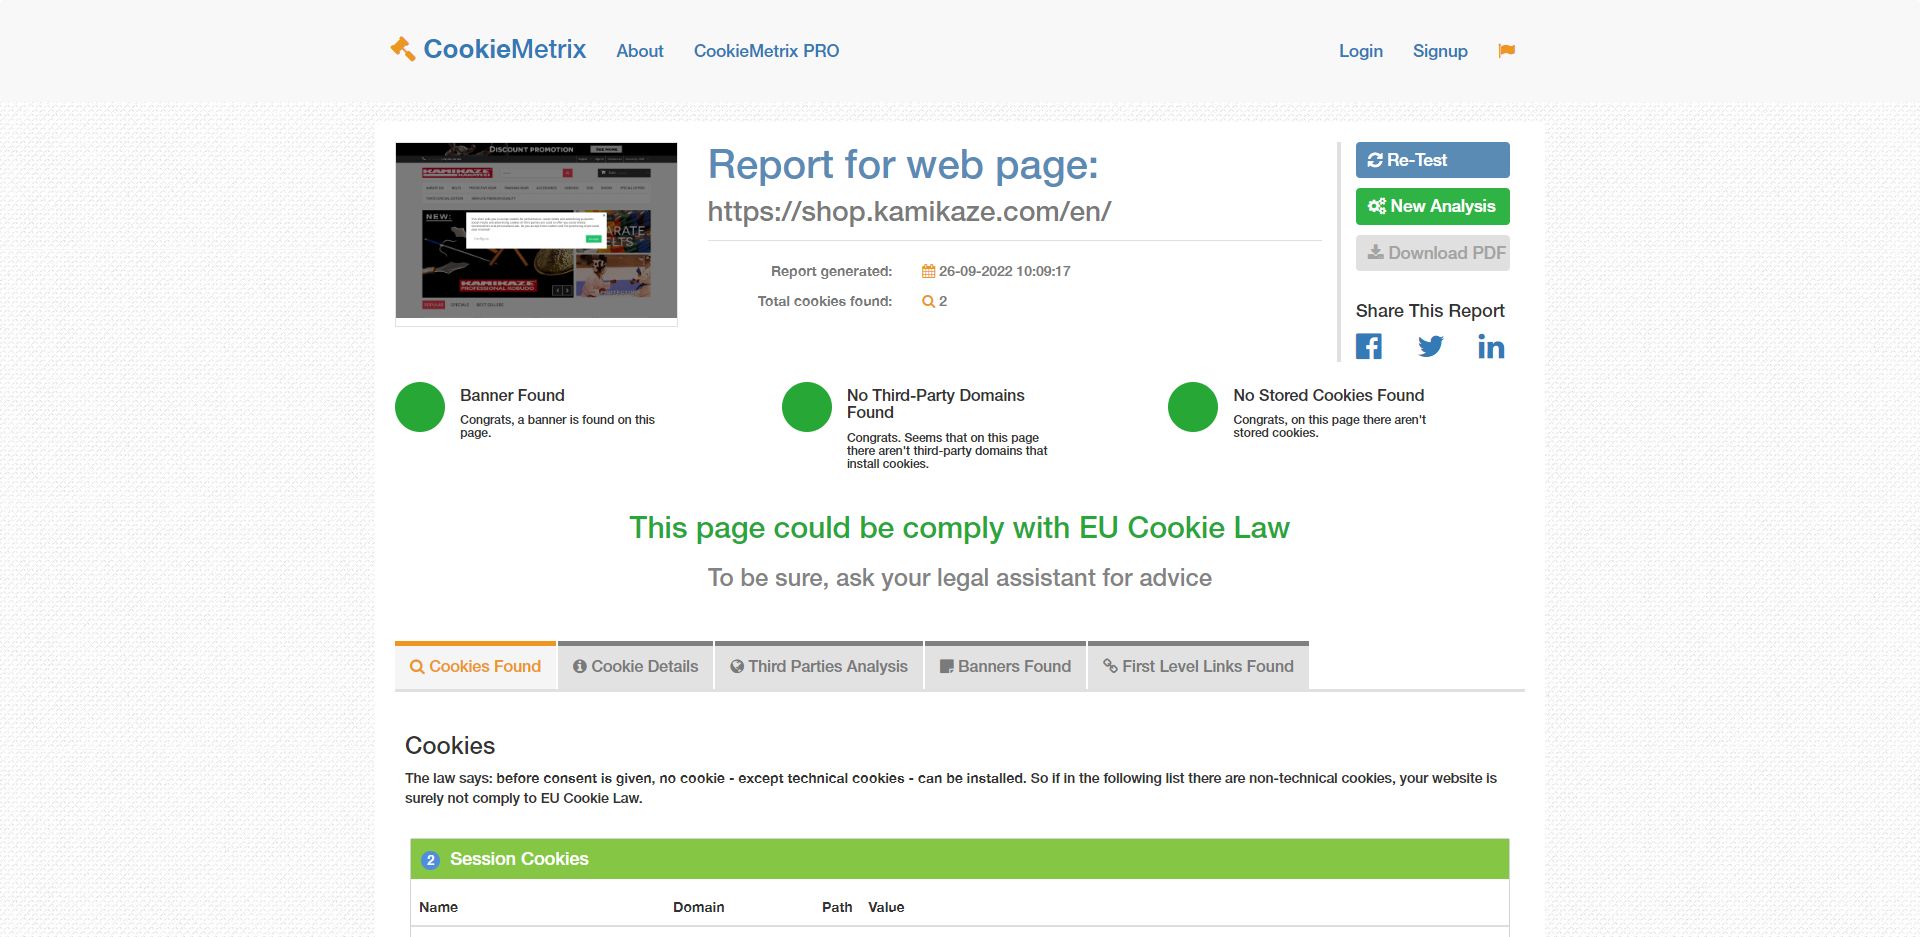Viewport: 1920px width, 937px height.
Task: Share report on Twitter
Action: tap(1431, 347)
